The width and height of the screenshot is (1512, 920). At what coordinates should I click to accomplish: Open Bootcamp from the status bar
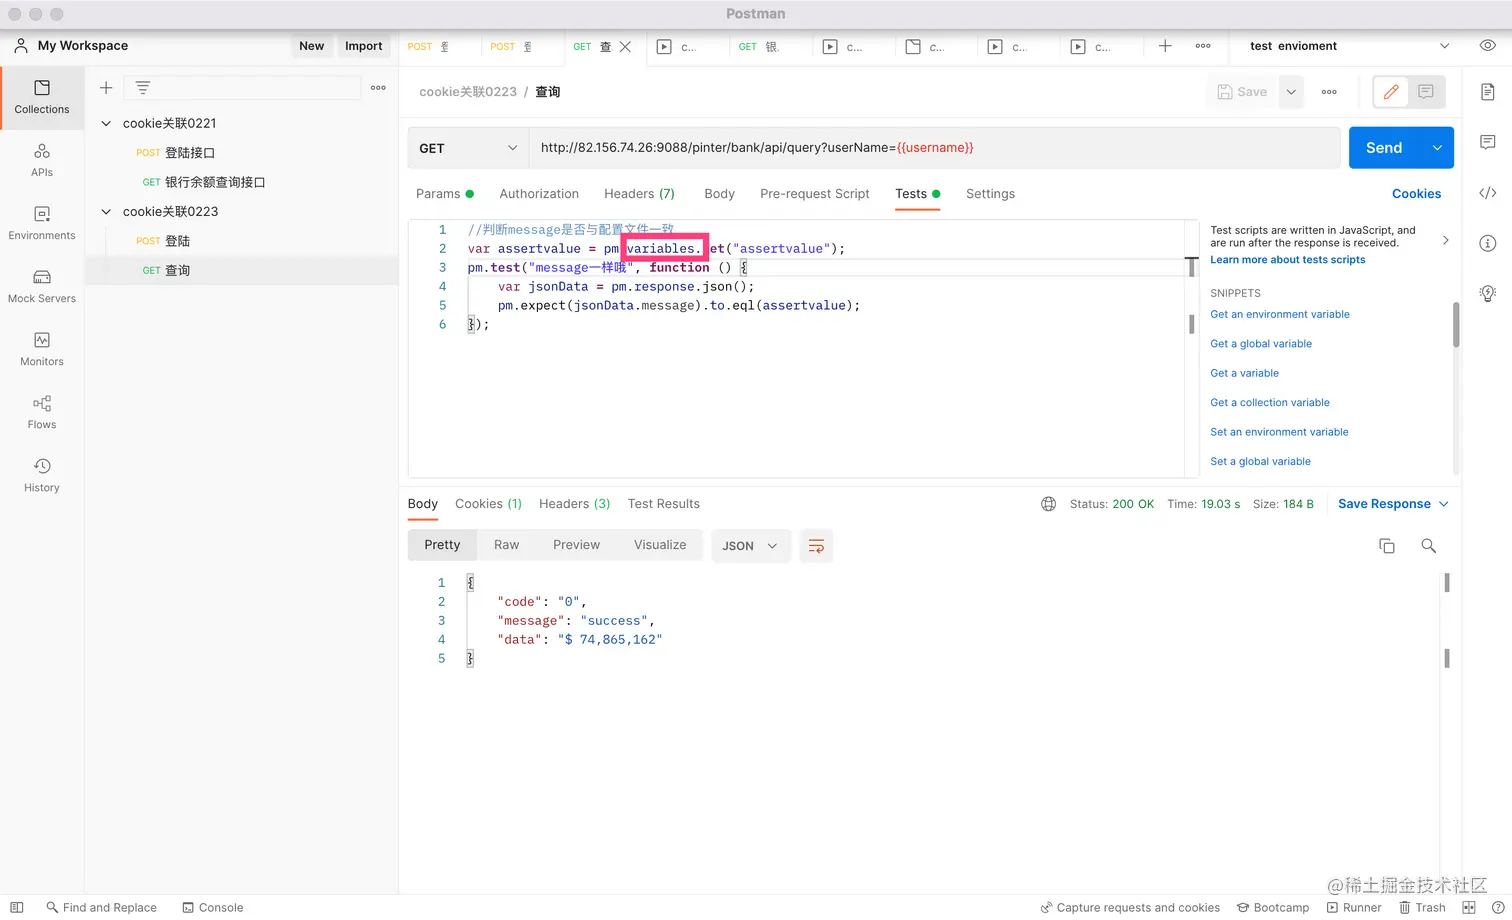(1273, 908)
